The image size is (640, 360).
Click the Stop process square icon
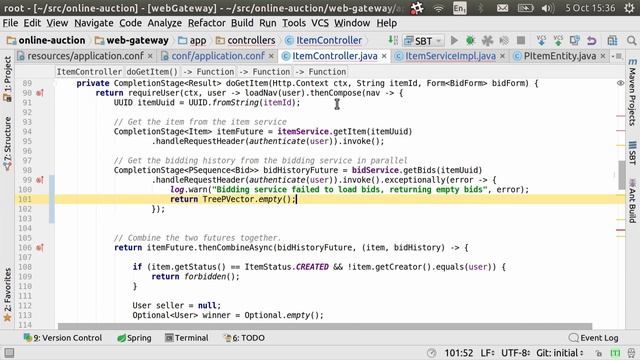click(521, 40)
